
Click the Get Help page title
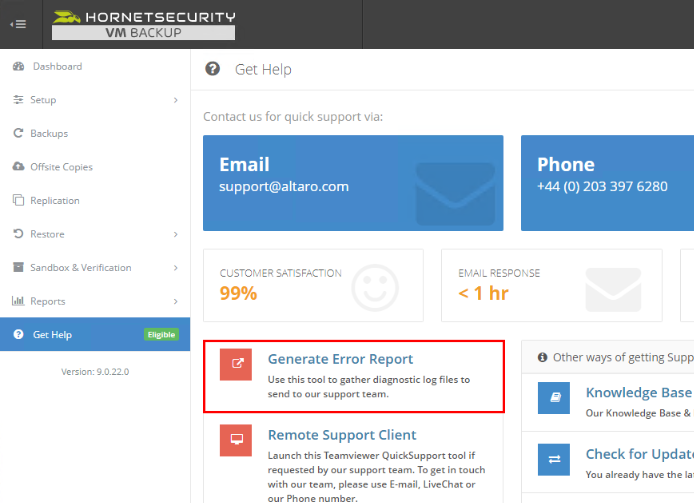[x=263, y=70]
